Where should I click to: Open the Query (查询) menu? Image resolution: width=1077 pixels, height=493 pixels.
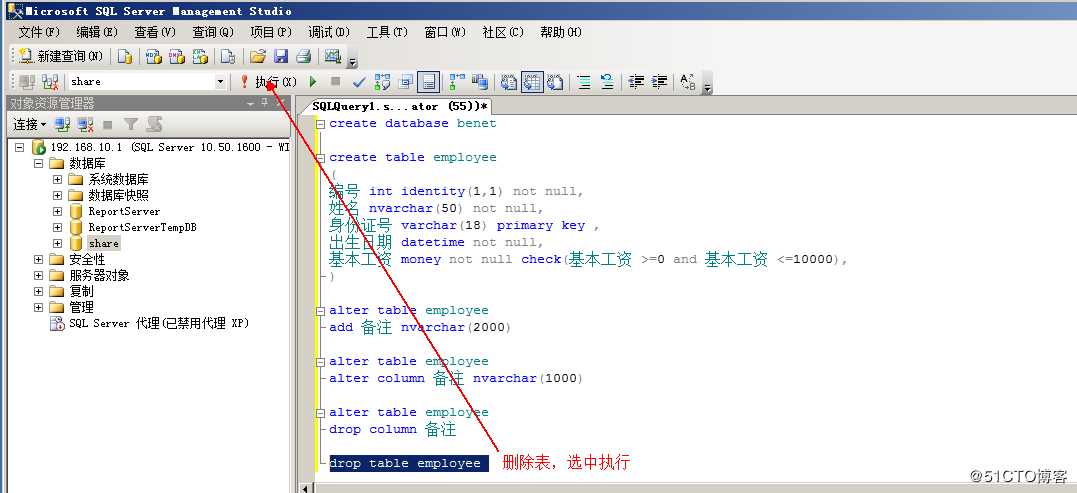pyautogui.click(x=212, y=32)
